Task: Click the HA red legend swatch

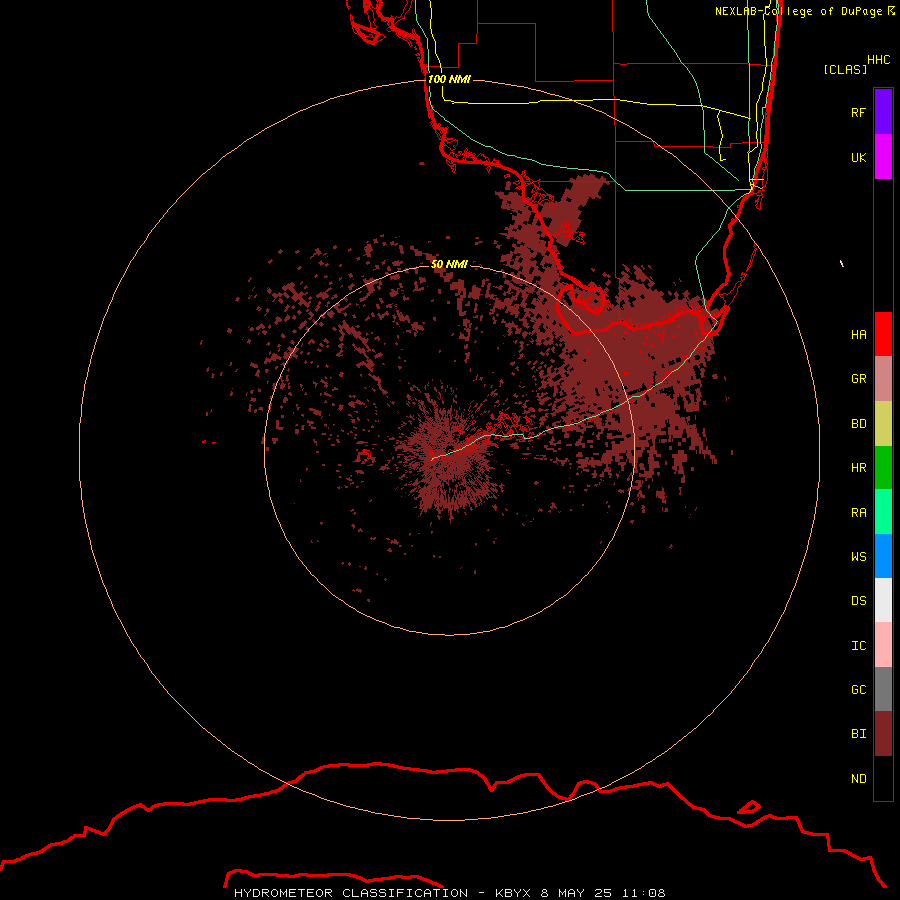Action: [883, 334]
